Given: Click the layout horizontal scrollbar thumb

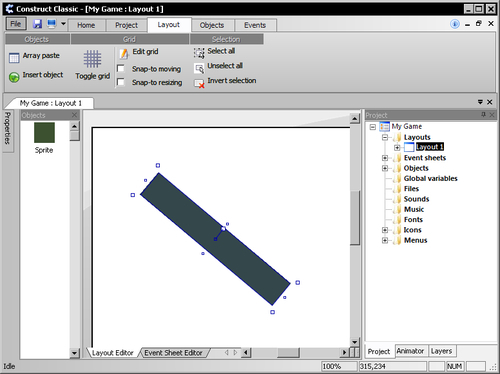Looking at the screenshot, I should pos(288,352).
